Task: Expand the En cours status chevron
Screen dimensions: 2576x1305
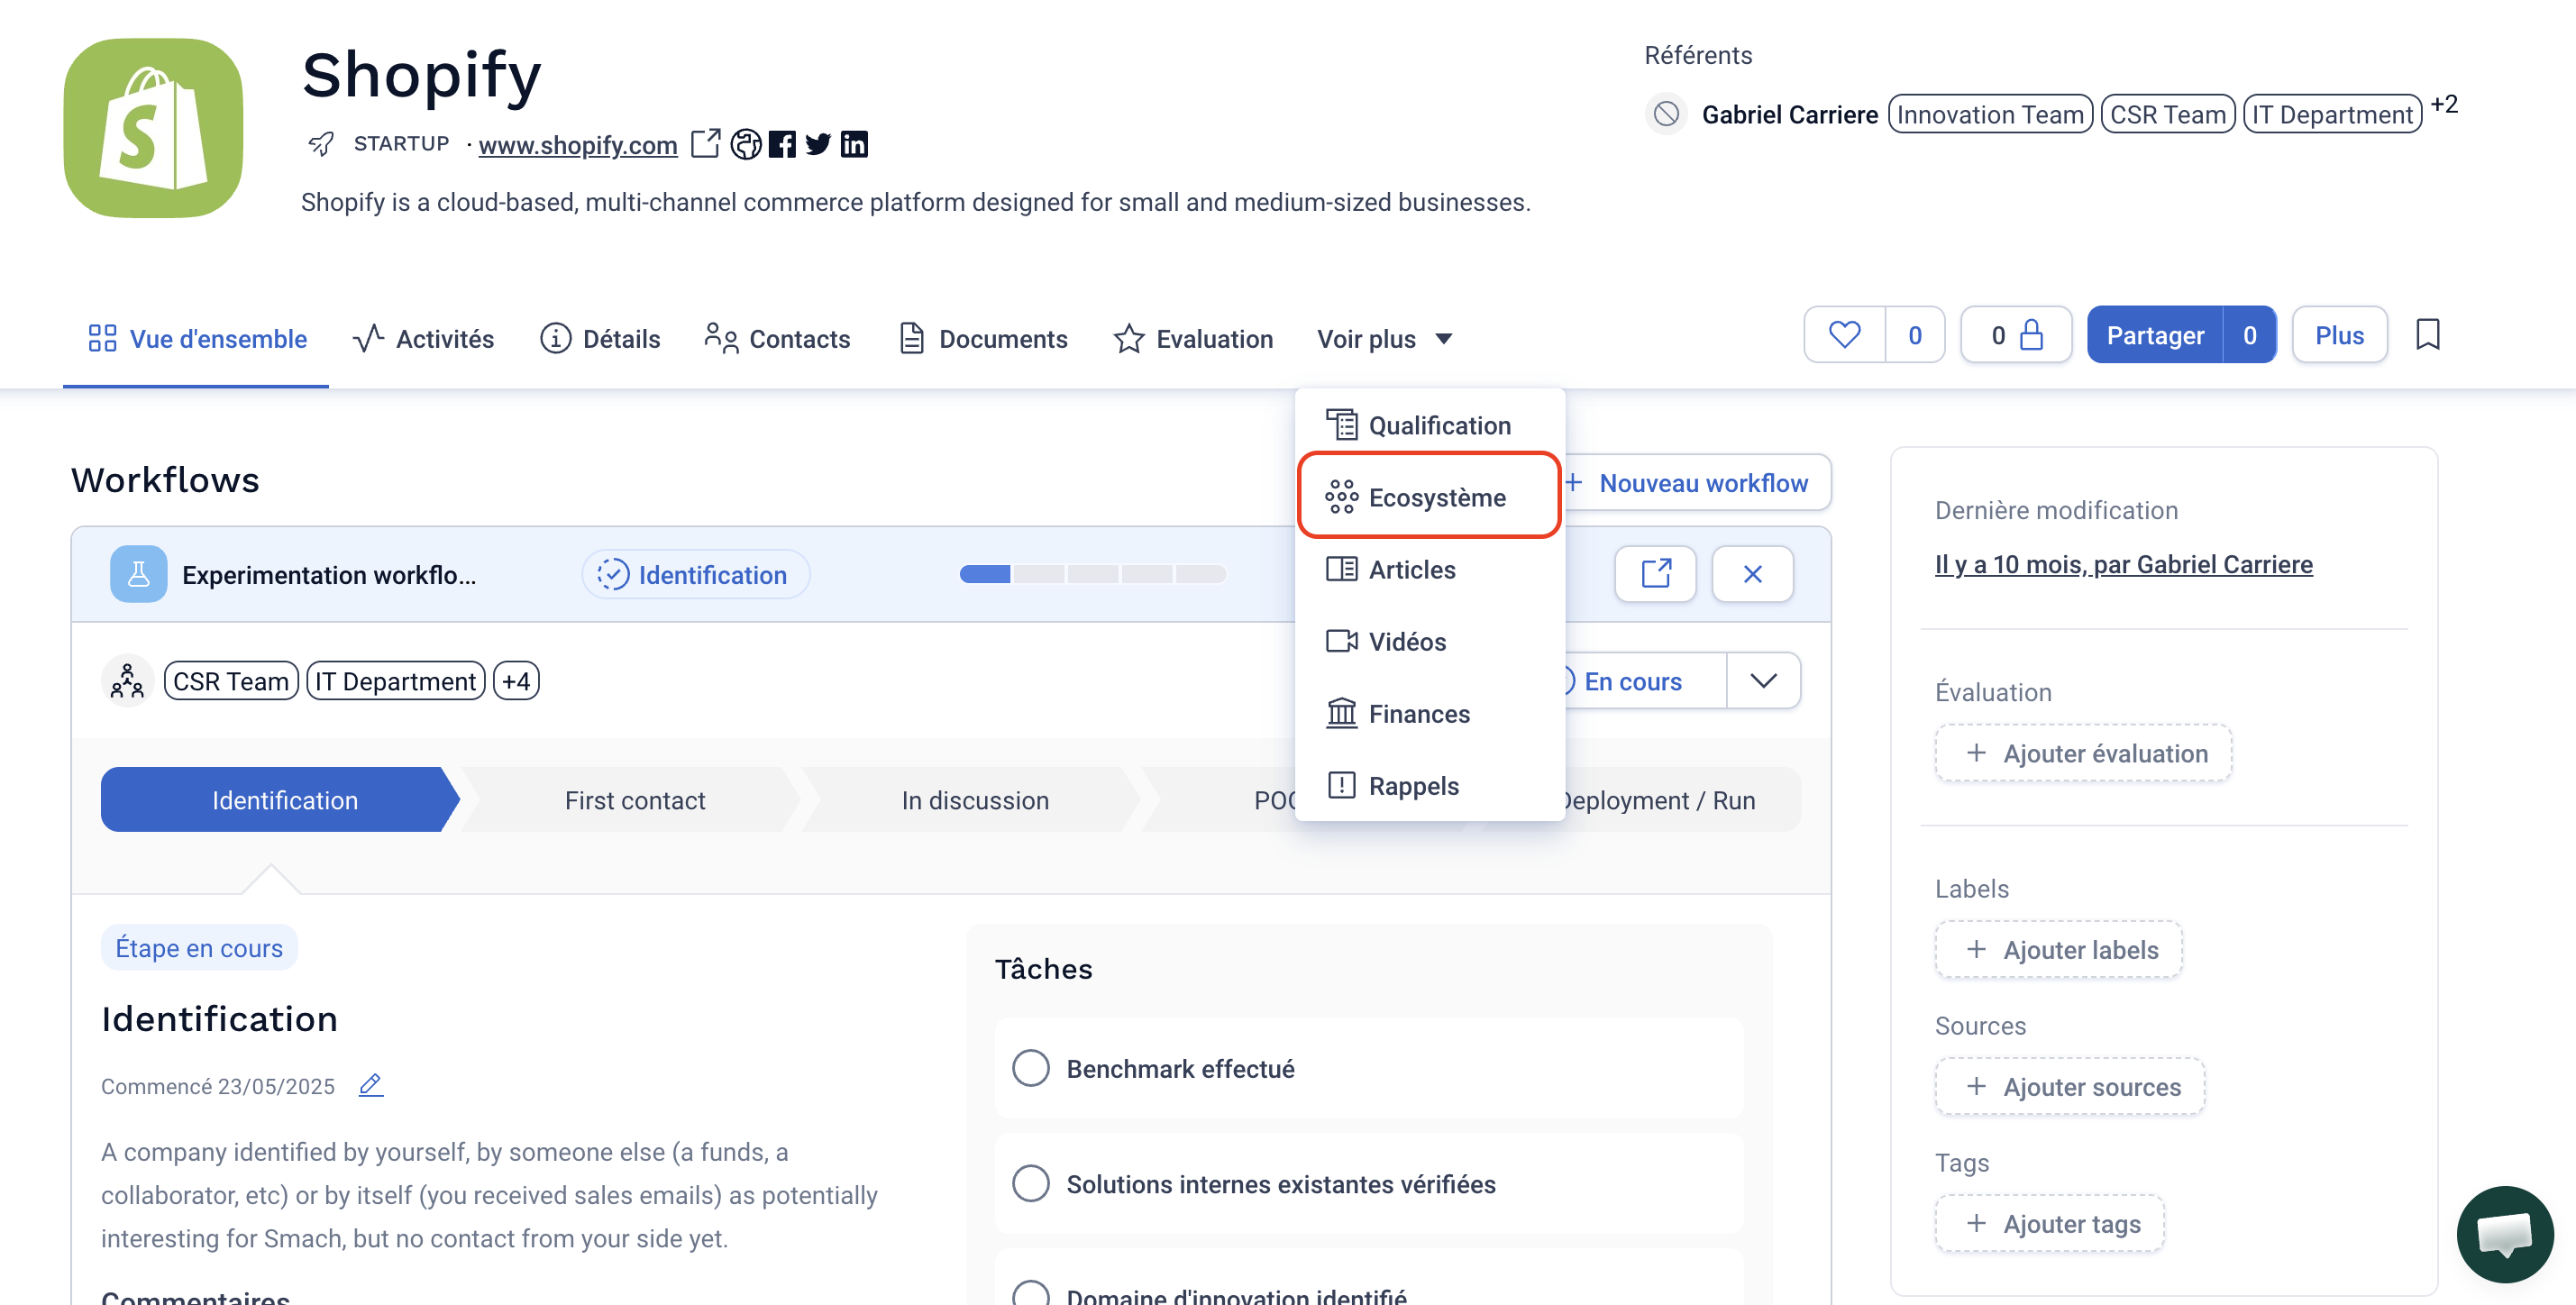Action: (x=1763, y=681)
